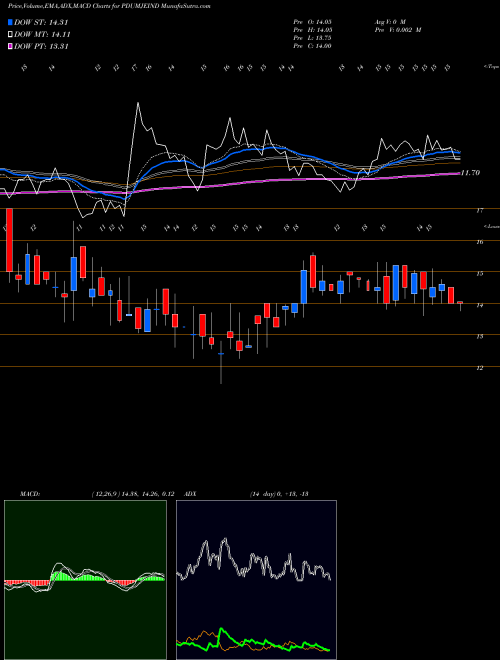Click the 'Pre H: 14.05' value
Viewport: 500px width, 660px height.
pyautogui.click(x=313, y=30)
